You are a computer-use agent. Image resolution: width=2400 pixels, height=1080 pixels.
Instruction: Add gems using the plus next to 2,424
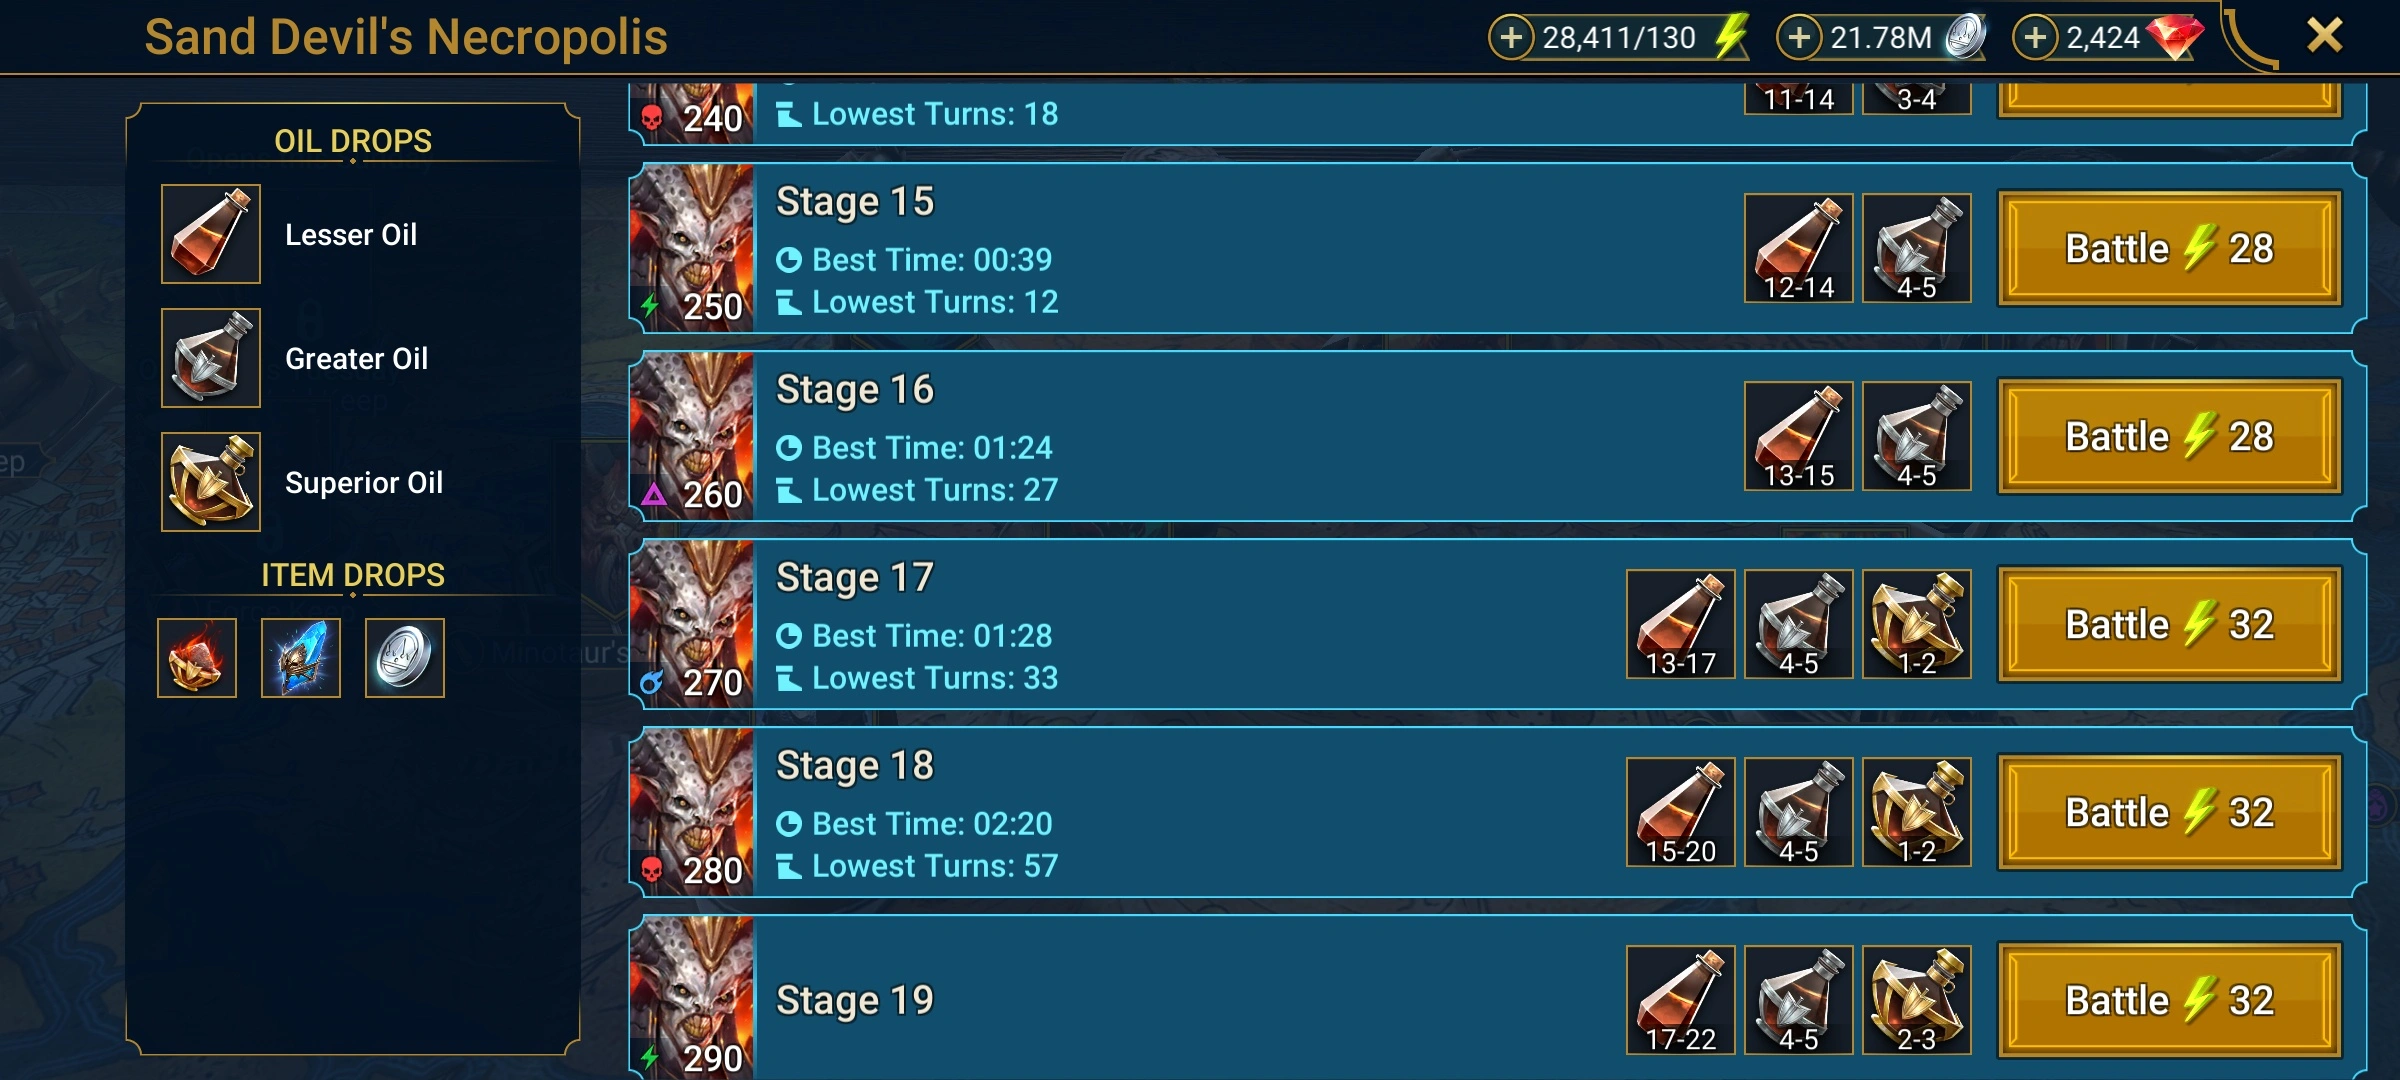2035,38
